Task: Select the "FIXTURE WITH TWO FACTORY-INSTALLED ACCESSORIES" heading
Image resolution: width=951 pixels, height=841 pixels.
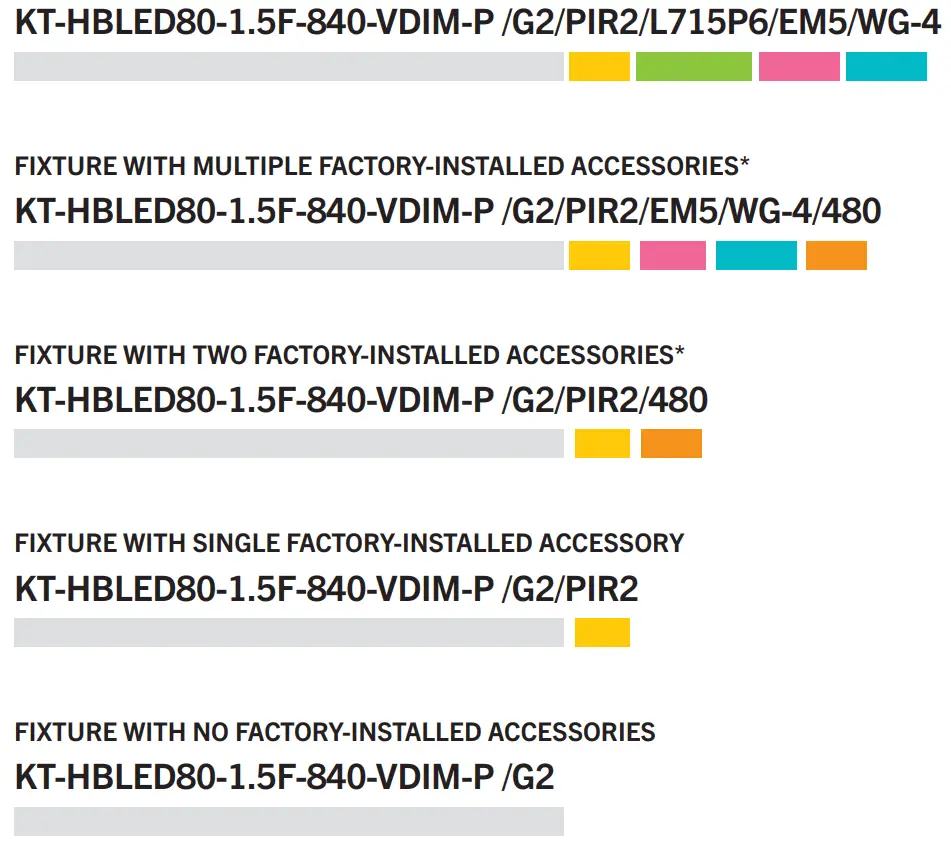Action: (x=349, y=355)
